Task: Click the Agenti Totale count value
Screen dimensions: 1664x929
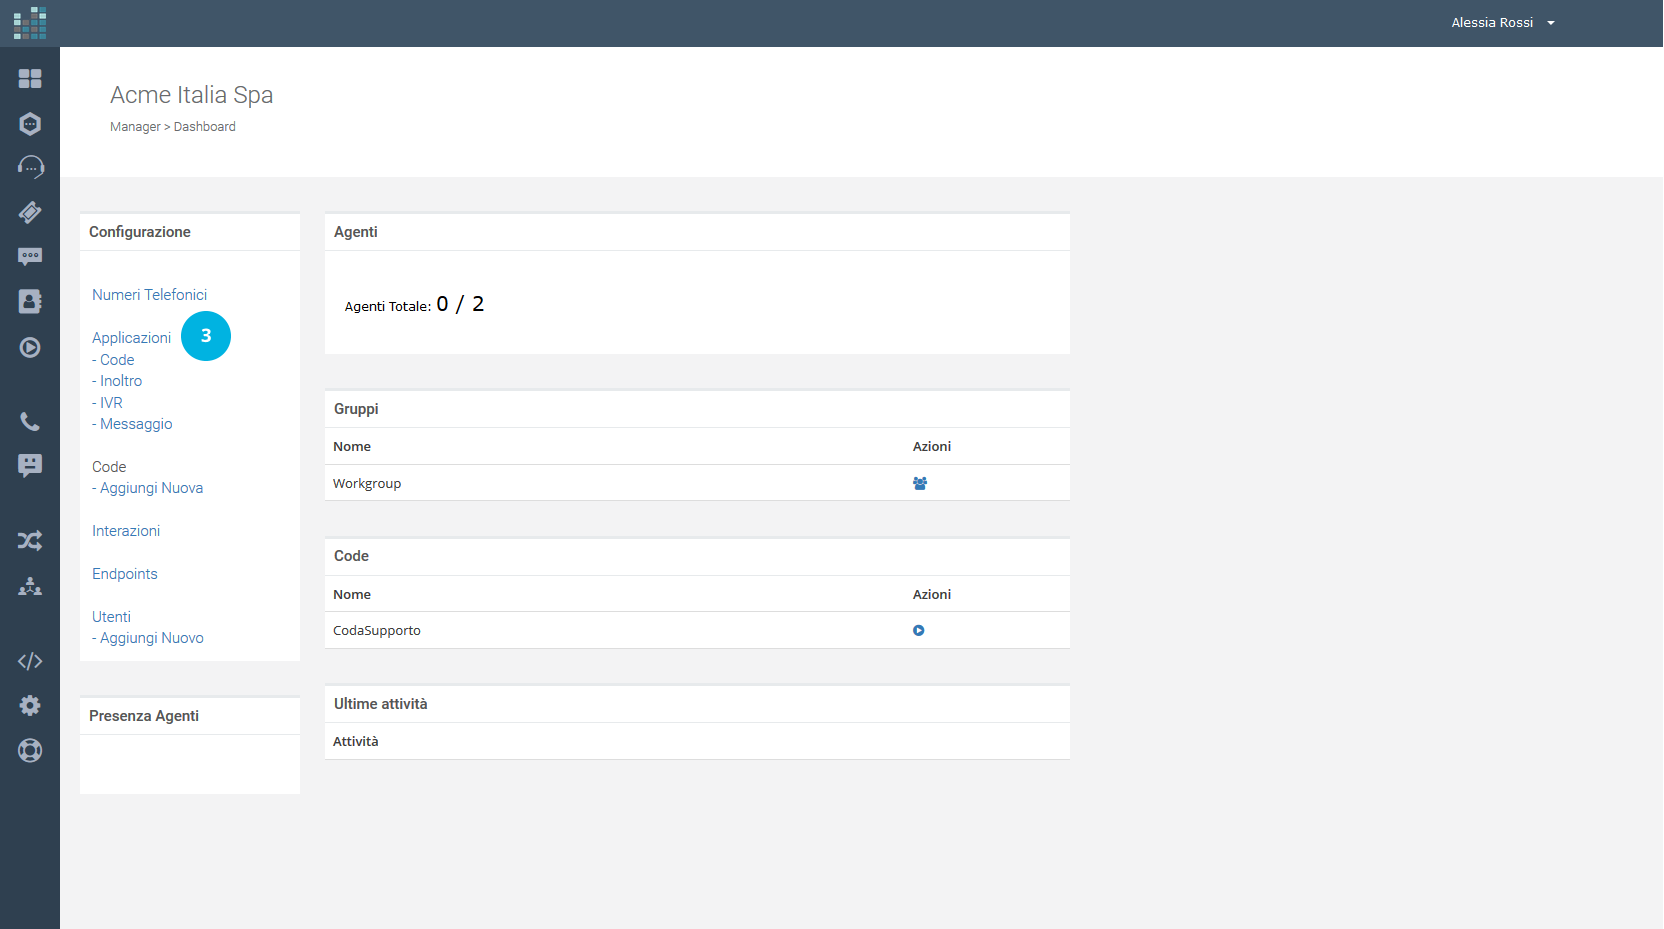Action: pos(460,304)
